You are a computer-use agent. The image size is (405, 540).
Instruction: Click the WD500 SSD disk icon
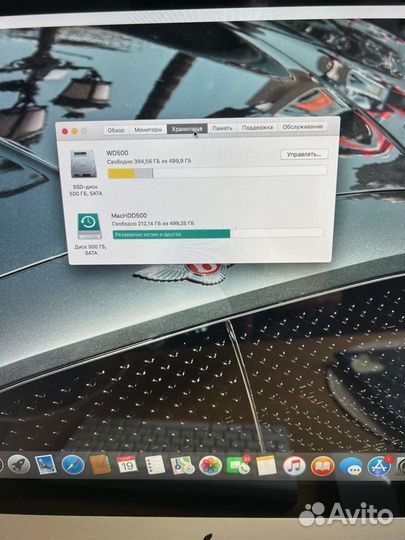(83, 164)
